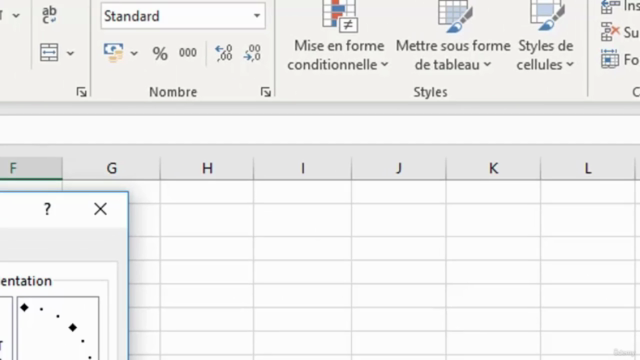Close the dialog with the X button

click(x=100, y=209)
